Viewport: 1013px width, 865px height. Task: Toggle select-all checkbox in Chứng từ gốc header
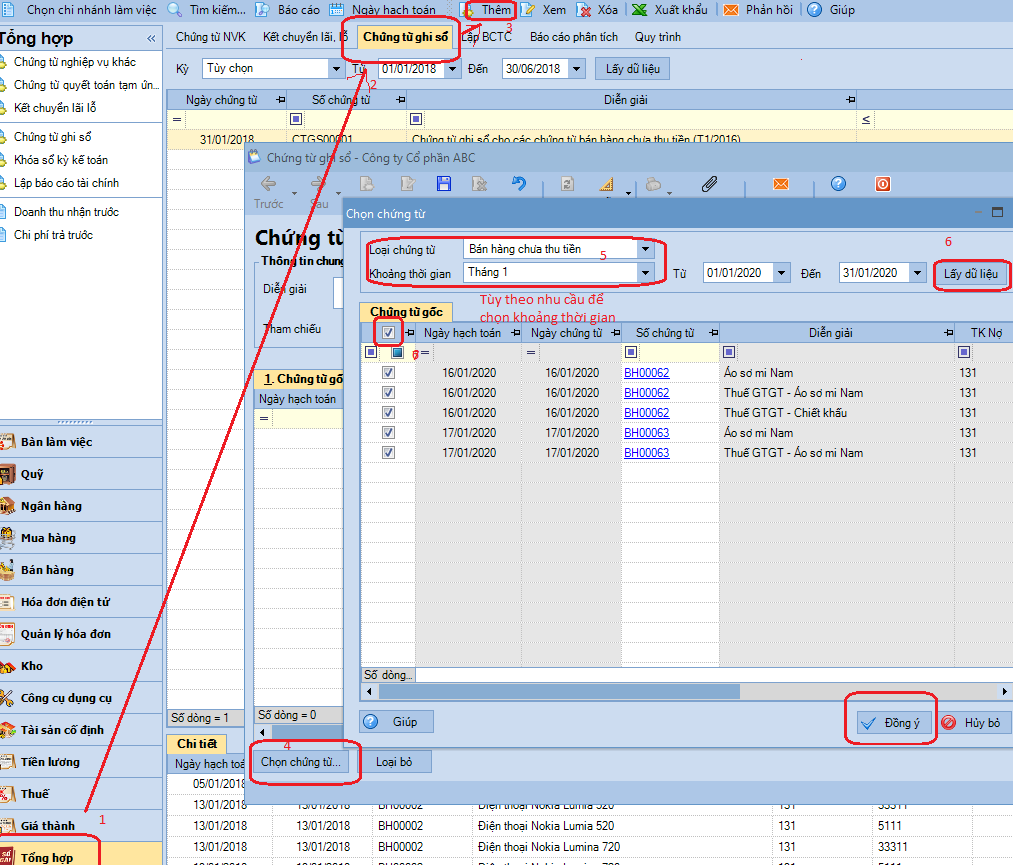388,333
